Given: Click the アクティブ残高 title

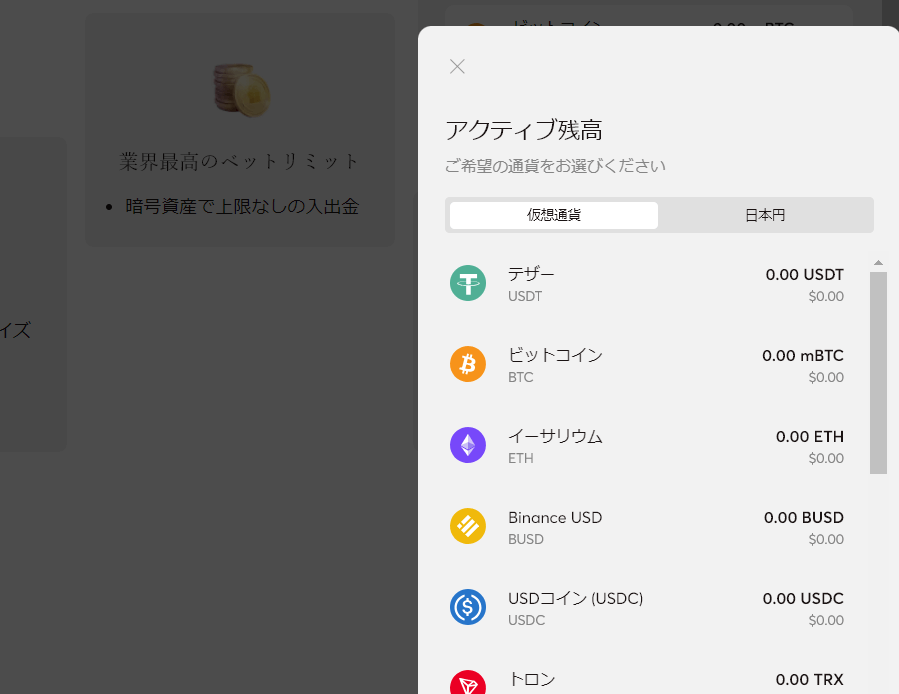Looking at the screenshot, I should [x=524, y=130].
